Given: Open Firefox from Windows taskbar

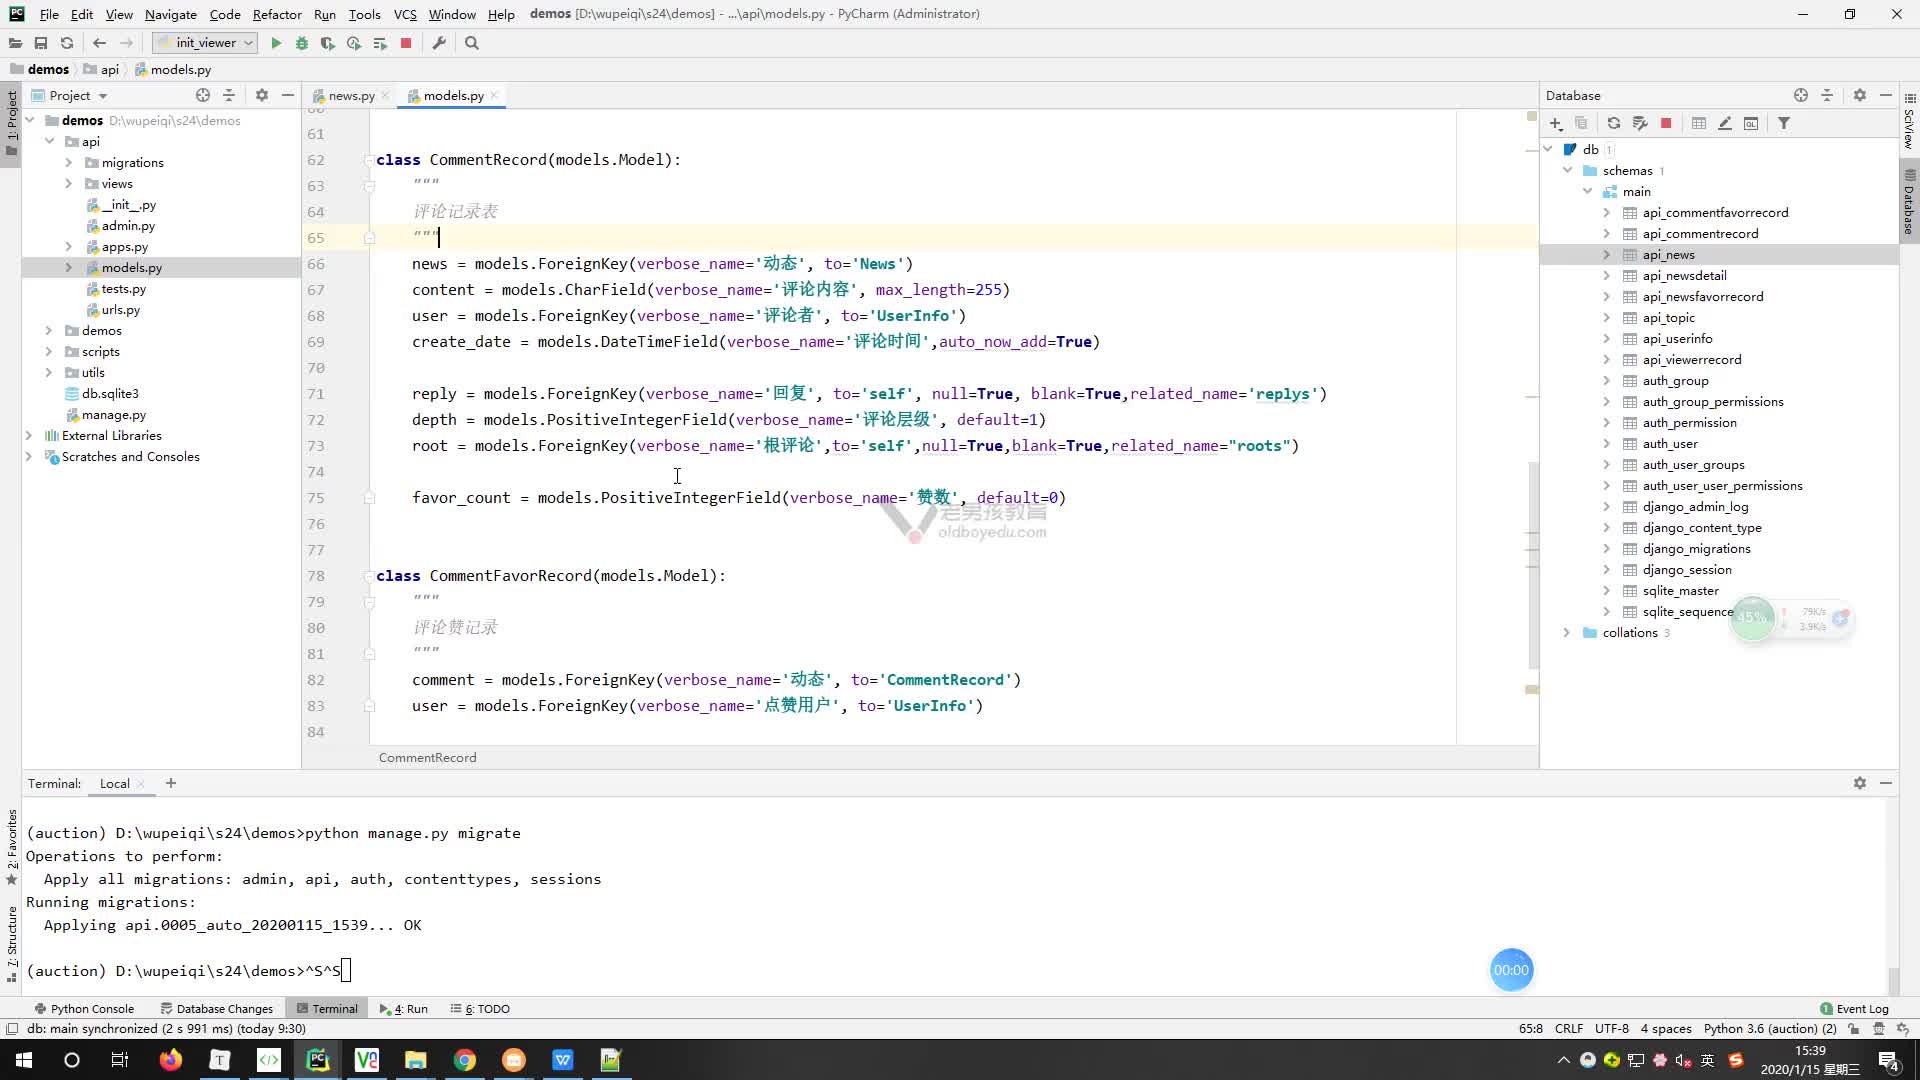Looking at the screenshot, I should tap(171, 1060).
